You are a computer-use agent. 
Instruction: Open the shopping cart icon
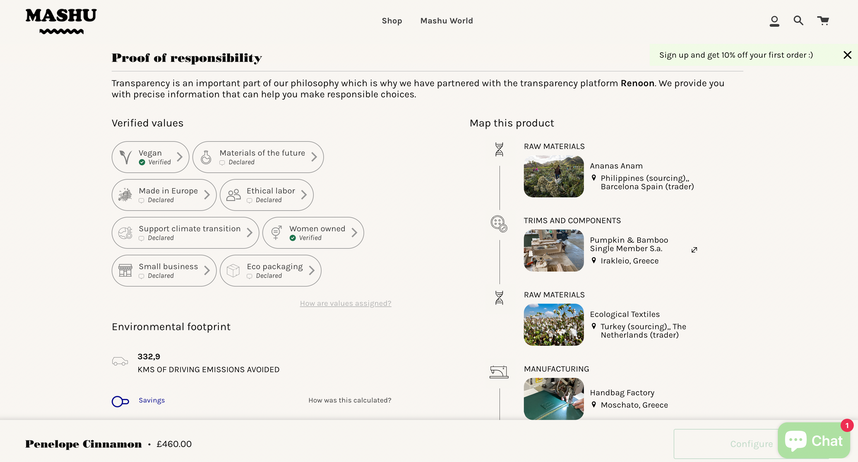pos(822,20)
